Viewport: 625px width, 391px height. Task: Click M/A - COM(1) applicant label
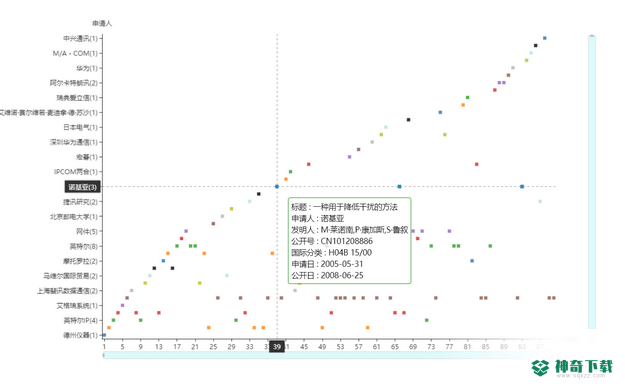[x=75, y=53]
